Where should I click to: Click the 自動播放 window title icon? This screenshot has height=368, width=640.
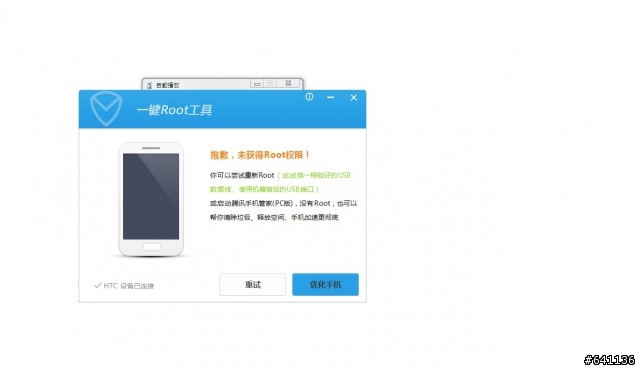(x=149, y=85)
